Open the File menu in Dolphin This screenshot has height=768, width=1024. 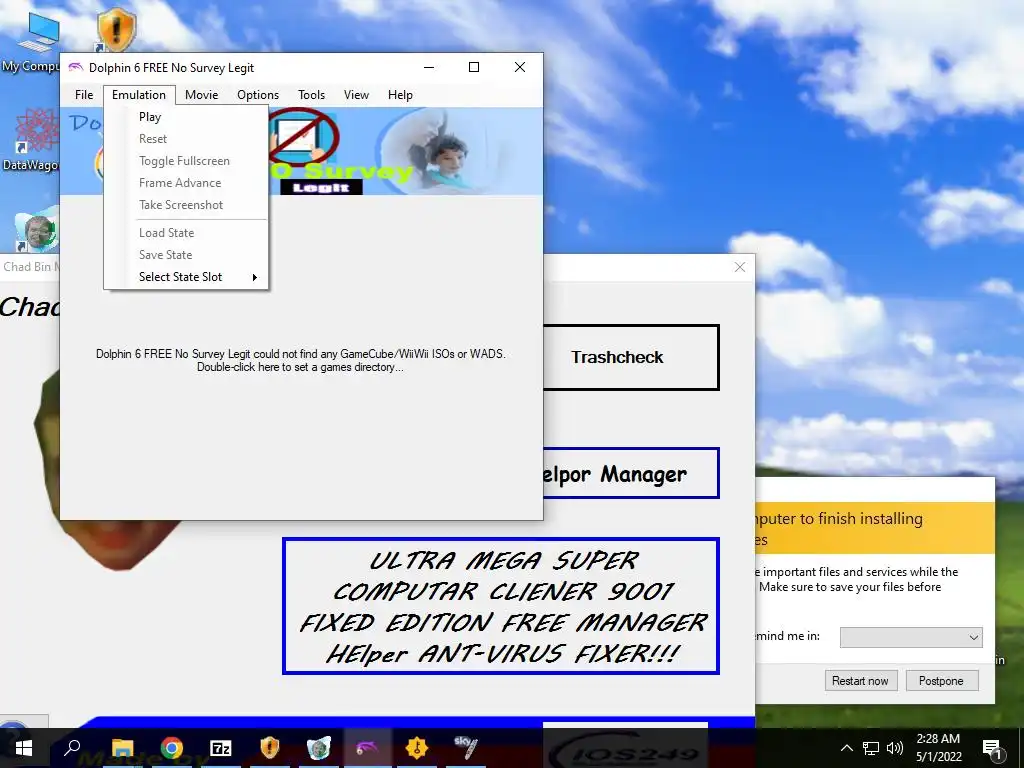click(84, 95)
